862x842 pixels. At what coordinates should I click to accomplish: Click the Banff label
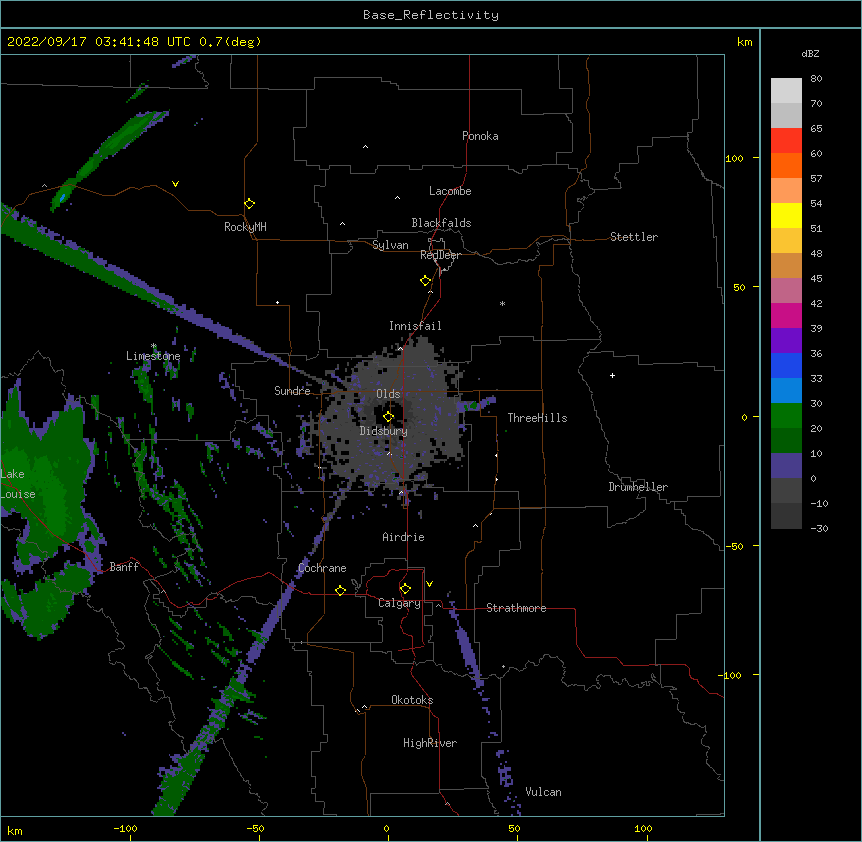124,567
